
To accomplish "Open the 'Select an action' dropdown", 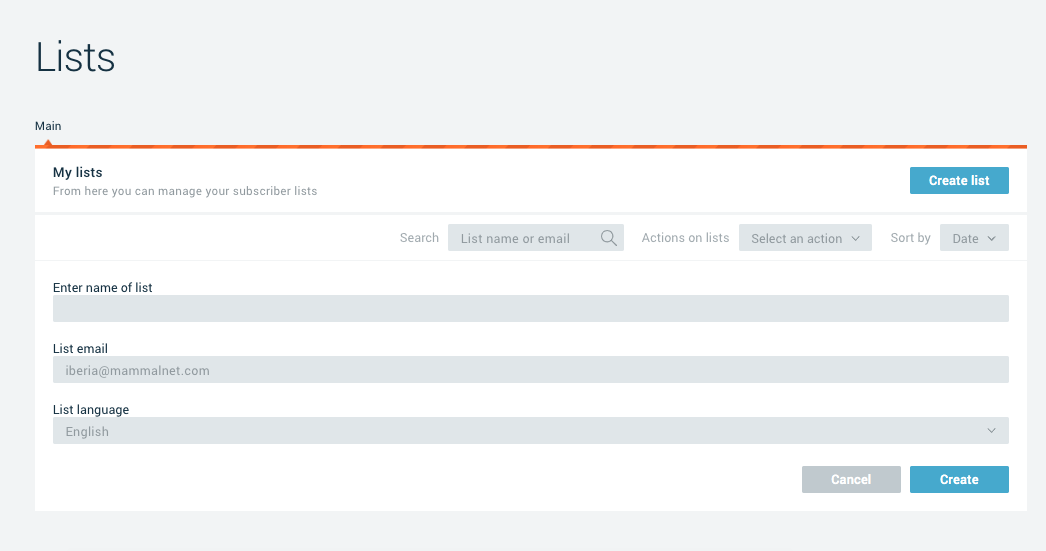I will [x=805, y=238].
